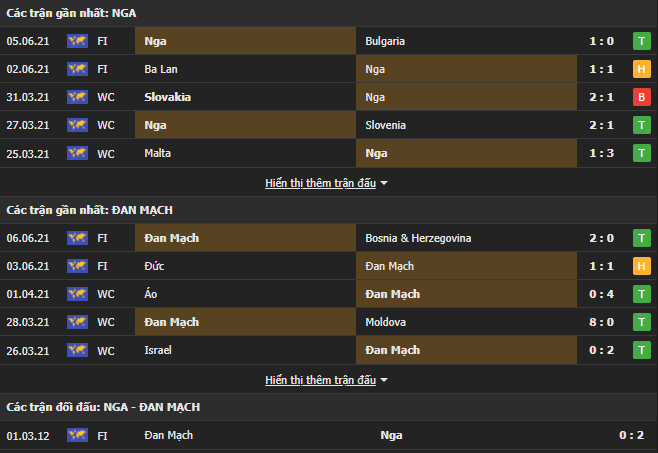The width and height of the screenshot is (658, 453).
Task: Click the flag icon on Israel vs Đan Mạch row
Action: click(77, 350)
